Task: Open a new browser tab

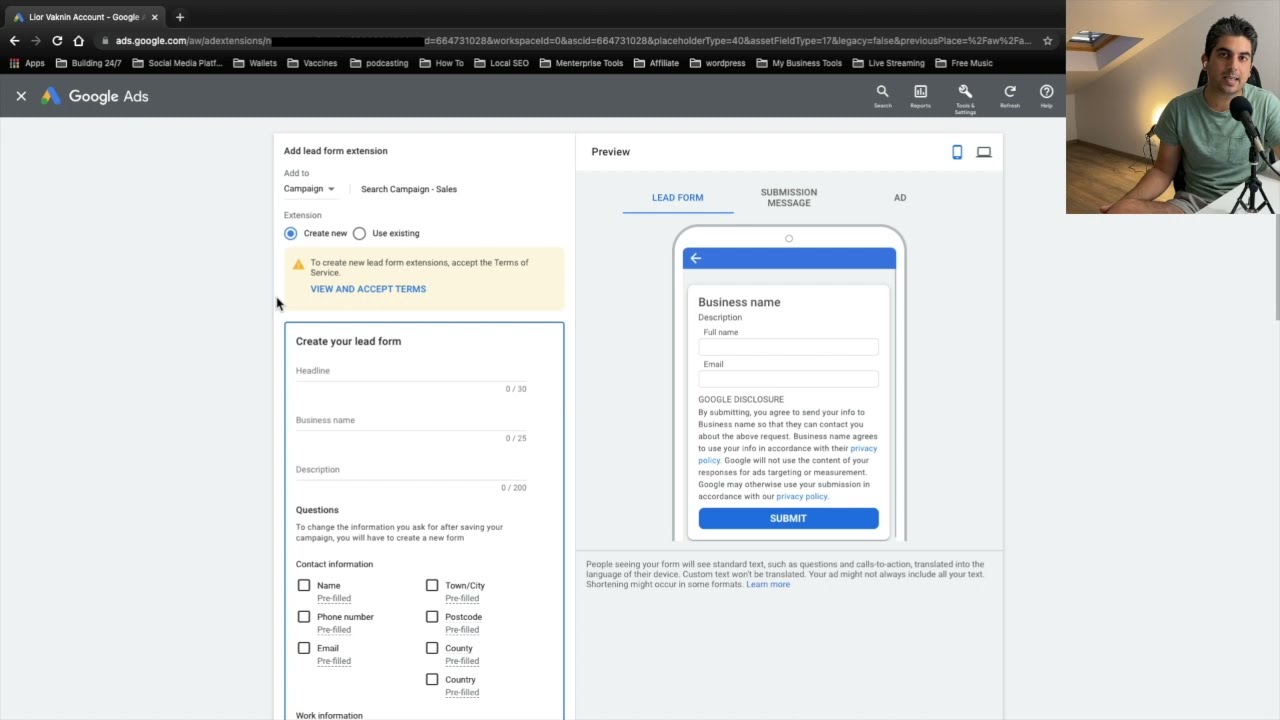Action: tap(180, 17)
